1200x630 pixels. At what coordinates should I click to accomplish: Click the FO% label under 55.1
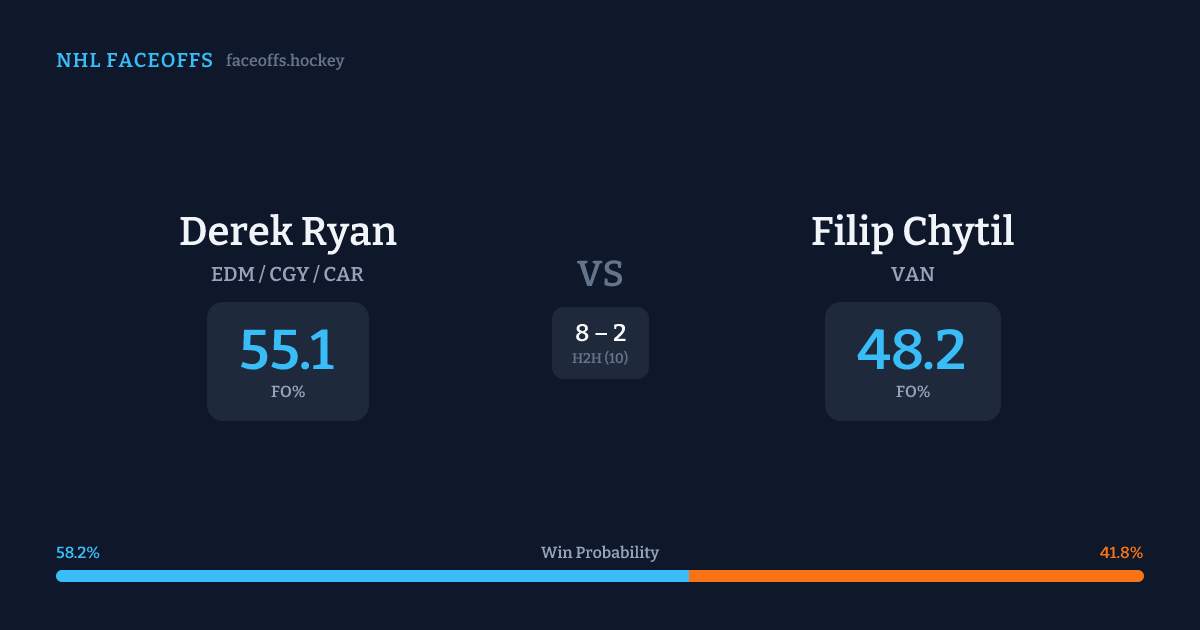(288, 392)
